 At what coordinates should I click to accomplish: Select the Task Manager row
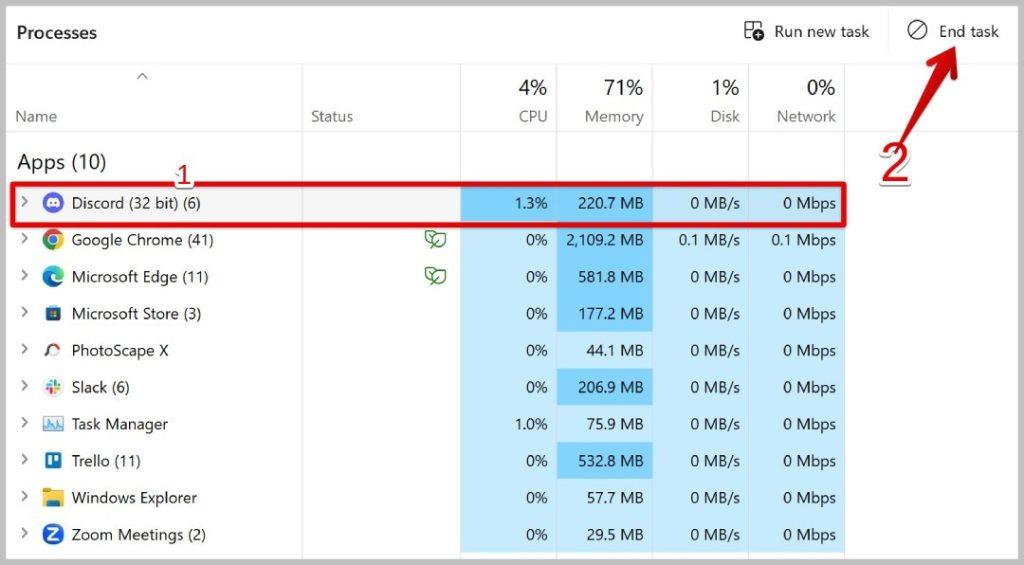[426, 425]
